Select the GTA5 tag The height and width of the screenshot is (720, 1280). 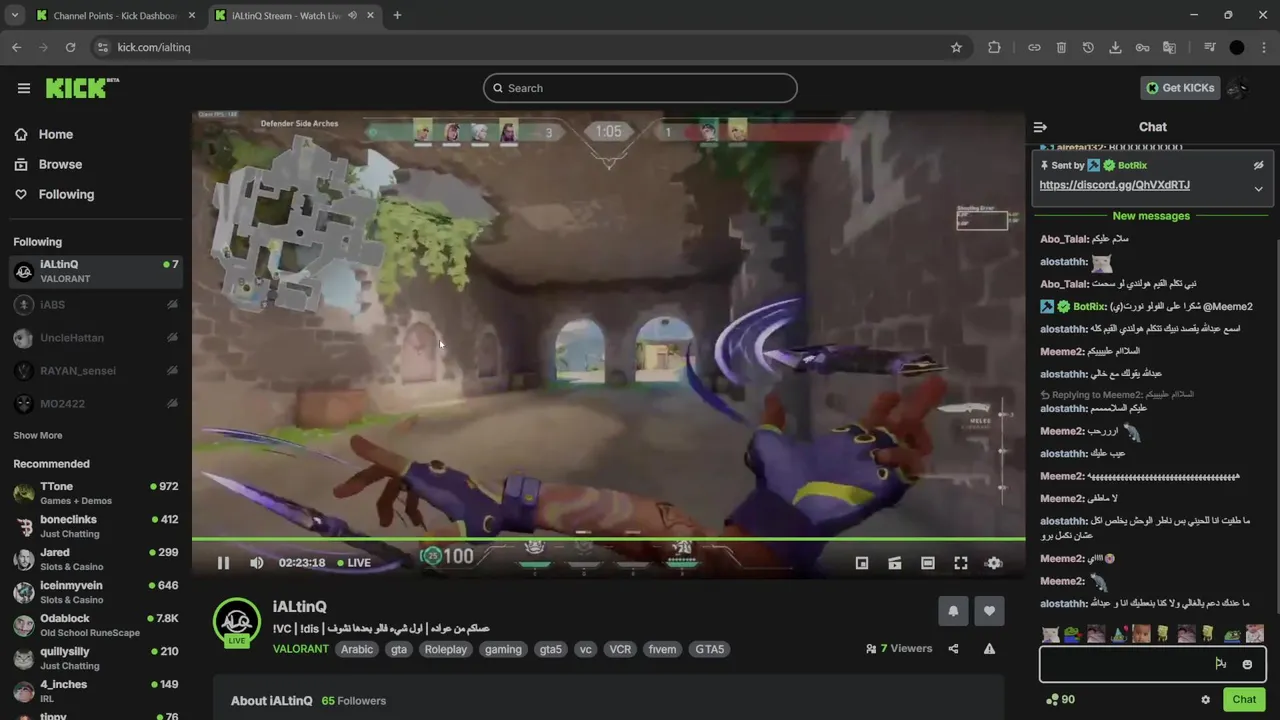[x=709, y=649]
